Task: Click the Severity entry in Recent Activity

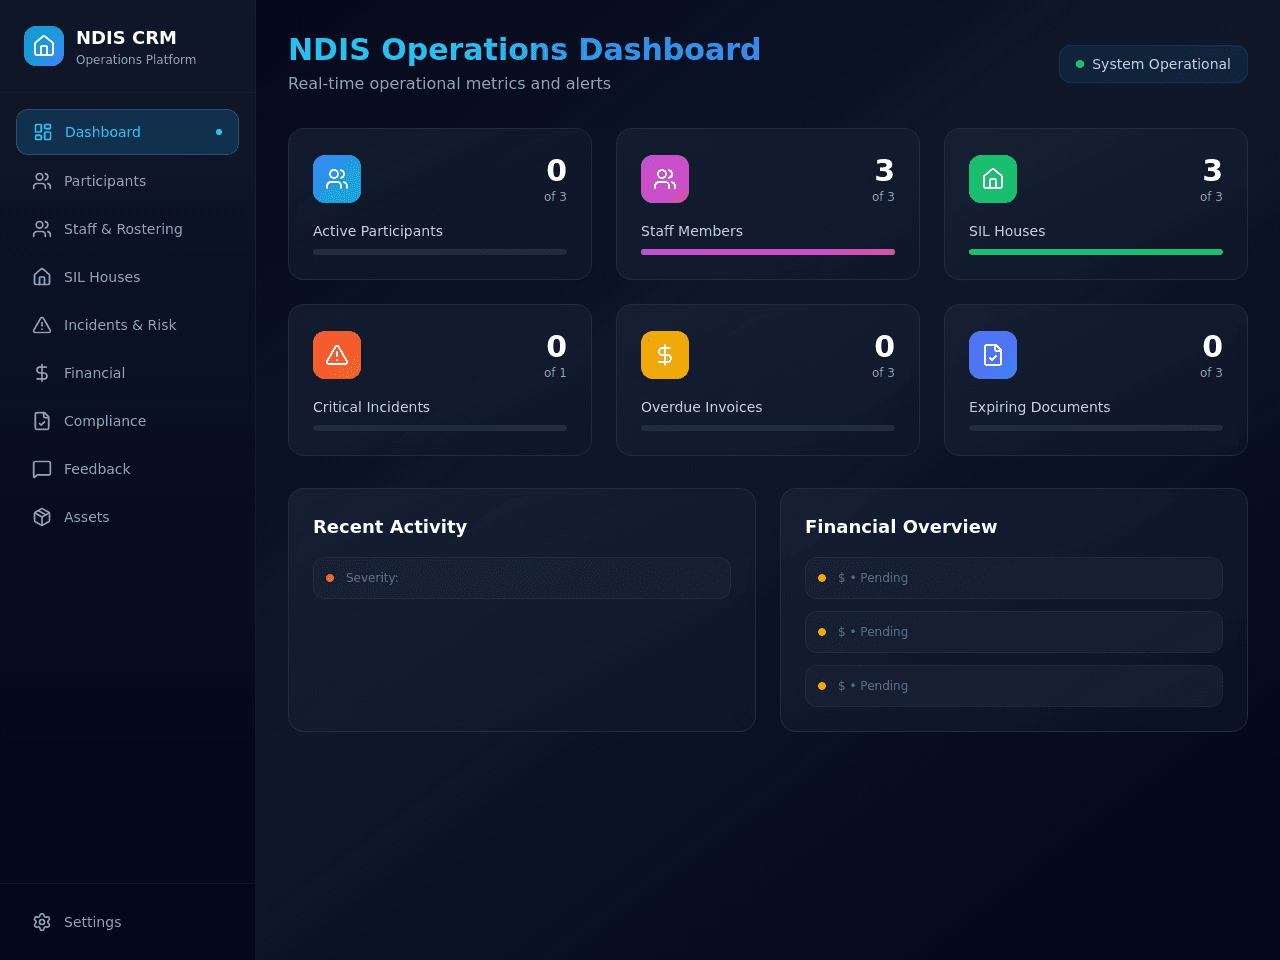Action: click(x=522, y=578)
